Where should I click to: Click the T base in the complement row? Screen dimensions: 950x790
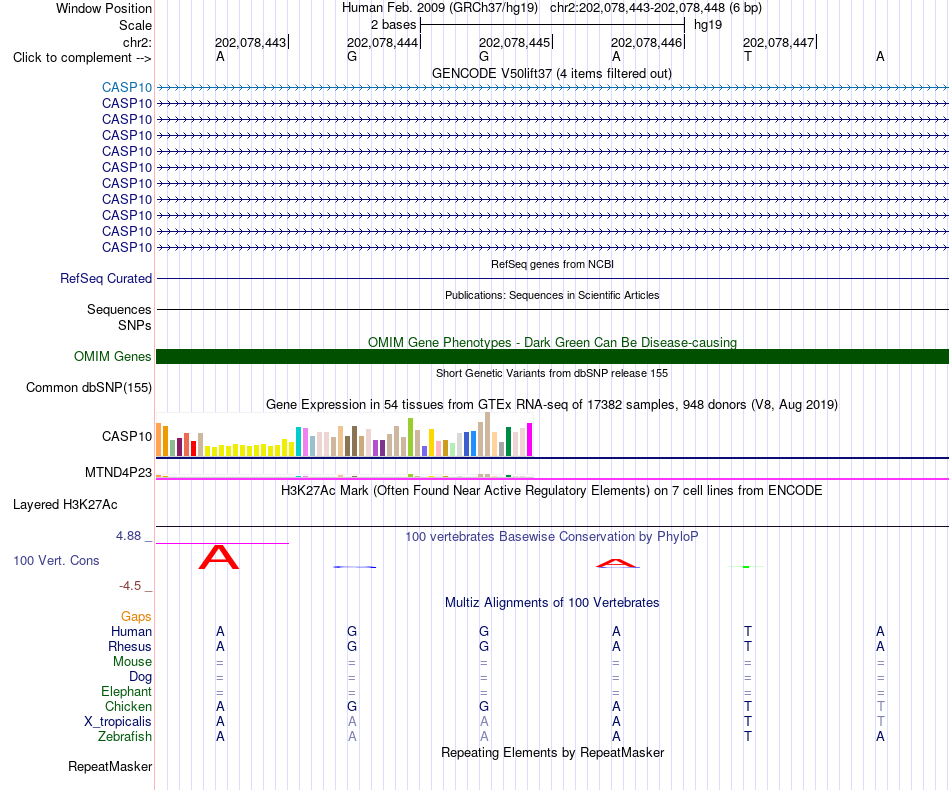point(748,56)
